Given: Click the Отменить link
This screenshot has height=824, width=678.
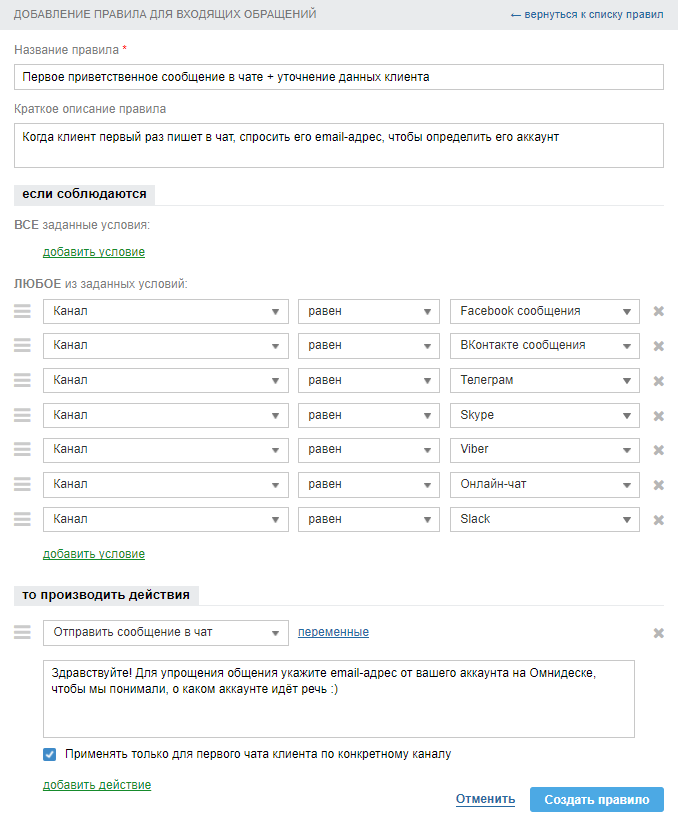Looking at the screenshot, I should coord(485,799).
